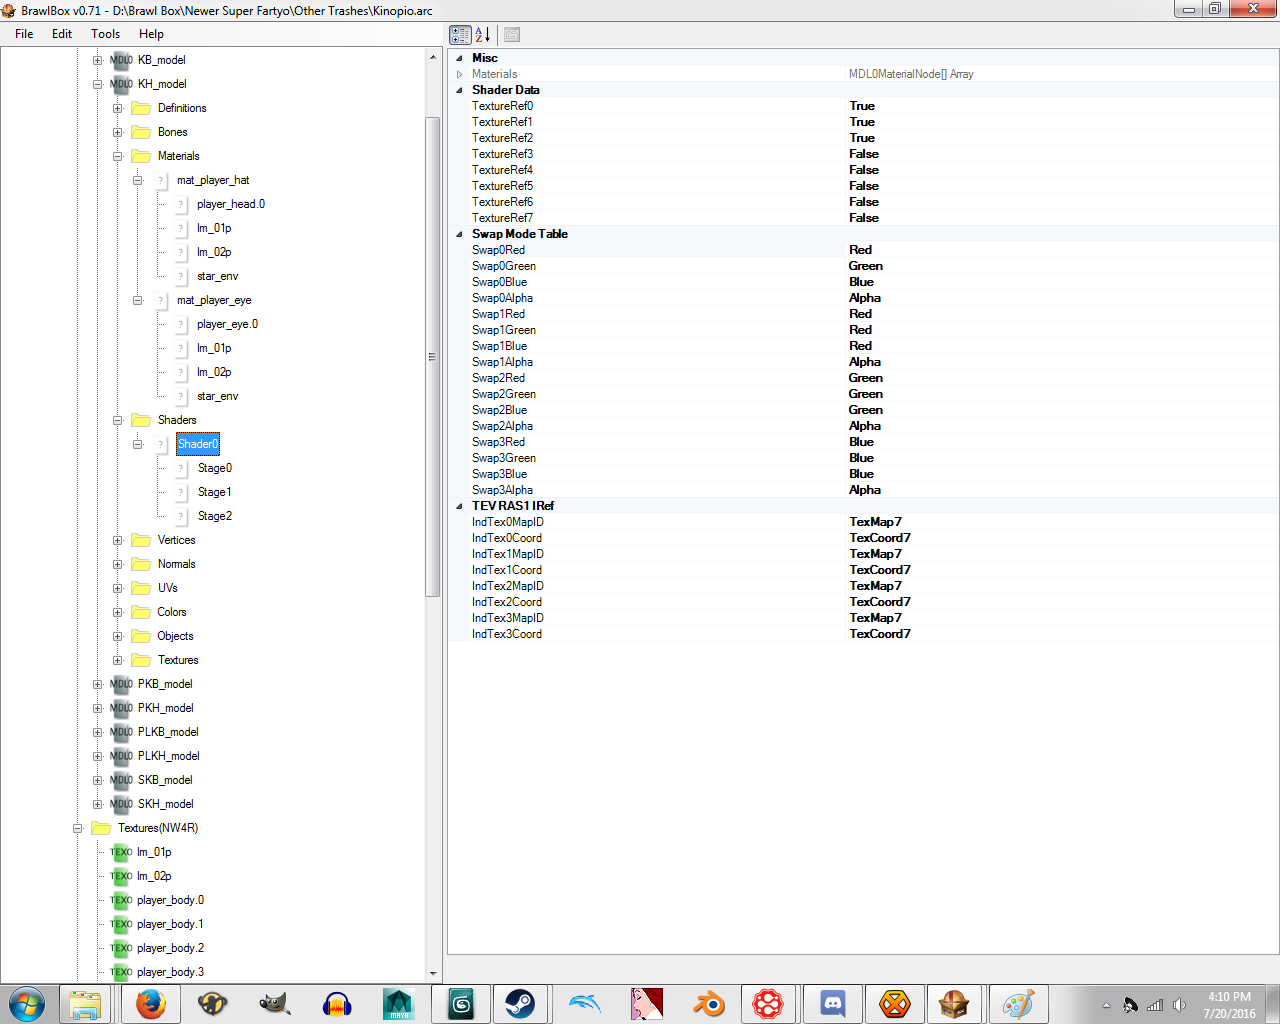Click the Firefox taskbar icon
Viewport: 1280px width, 1024px height.
151,1003
